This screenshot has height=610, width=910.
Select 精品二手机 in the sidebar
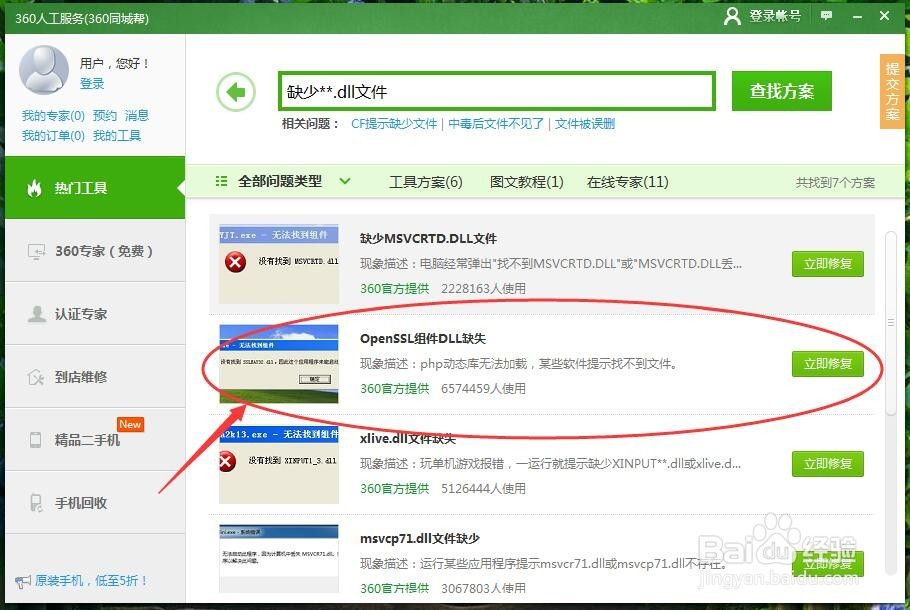coord(95,439)
